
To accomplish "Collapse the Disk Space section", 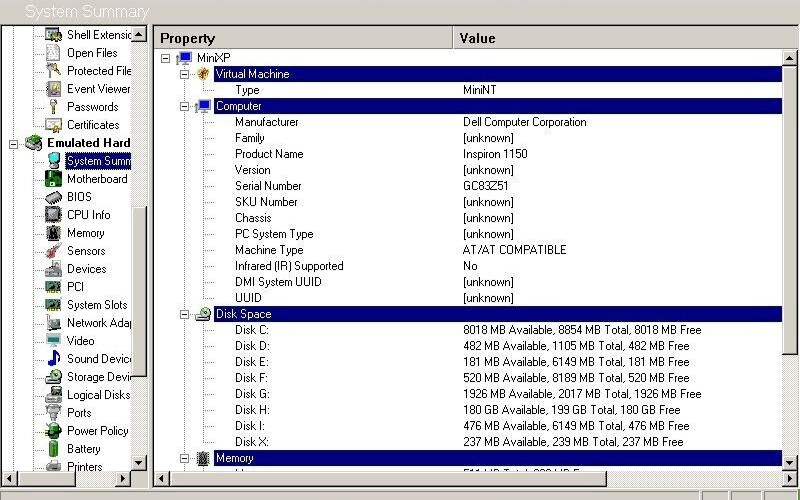I will pyautogui.click(x=184, y=314).
